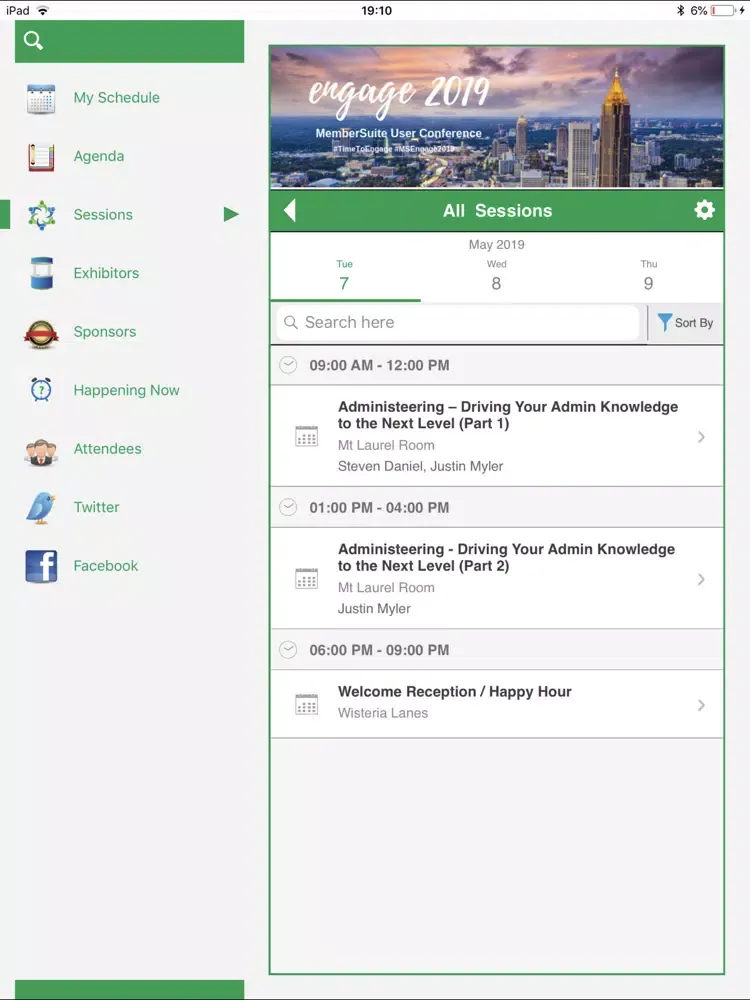The image size is (750, 1000).
Task: Tap the engage 2019 conference banner
Action: coord(497,117)
